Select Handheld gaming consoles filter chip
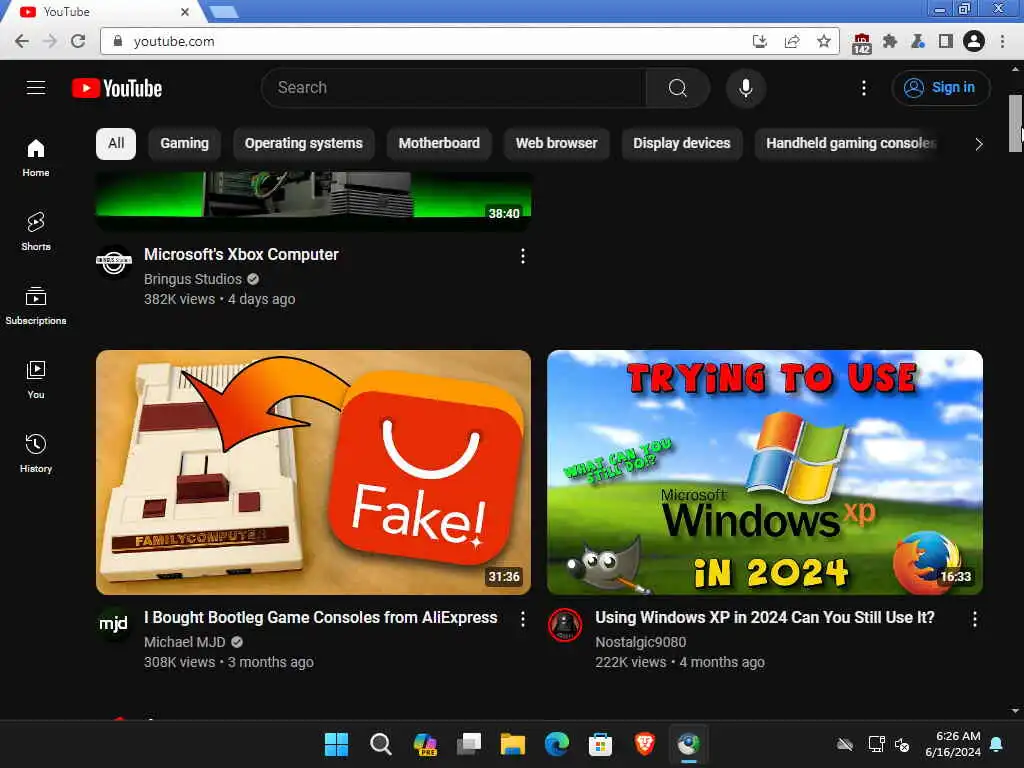1024x768 pixels. pos(850,144)
